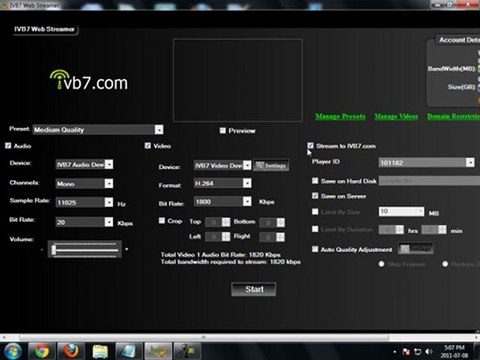Open the Windows Start orb

click(12, 351)
